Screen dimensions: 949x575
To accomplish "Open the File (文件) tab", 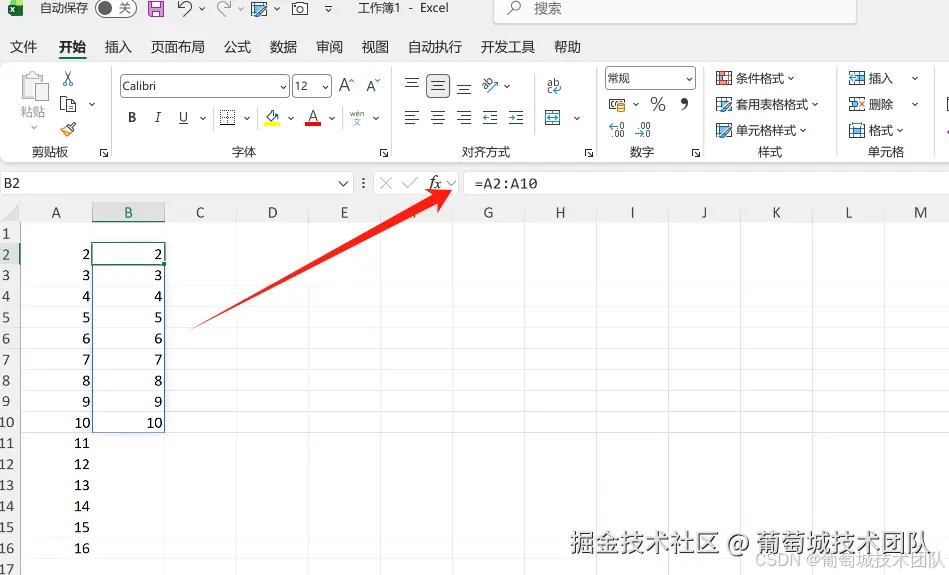I will 24,47.
